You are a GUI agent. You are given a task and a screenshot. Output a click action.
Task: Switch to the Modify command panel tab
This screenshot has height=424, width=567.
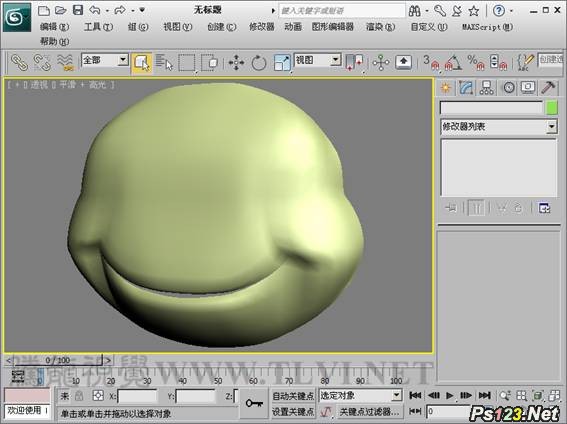coord(466,88)
